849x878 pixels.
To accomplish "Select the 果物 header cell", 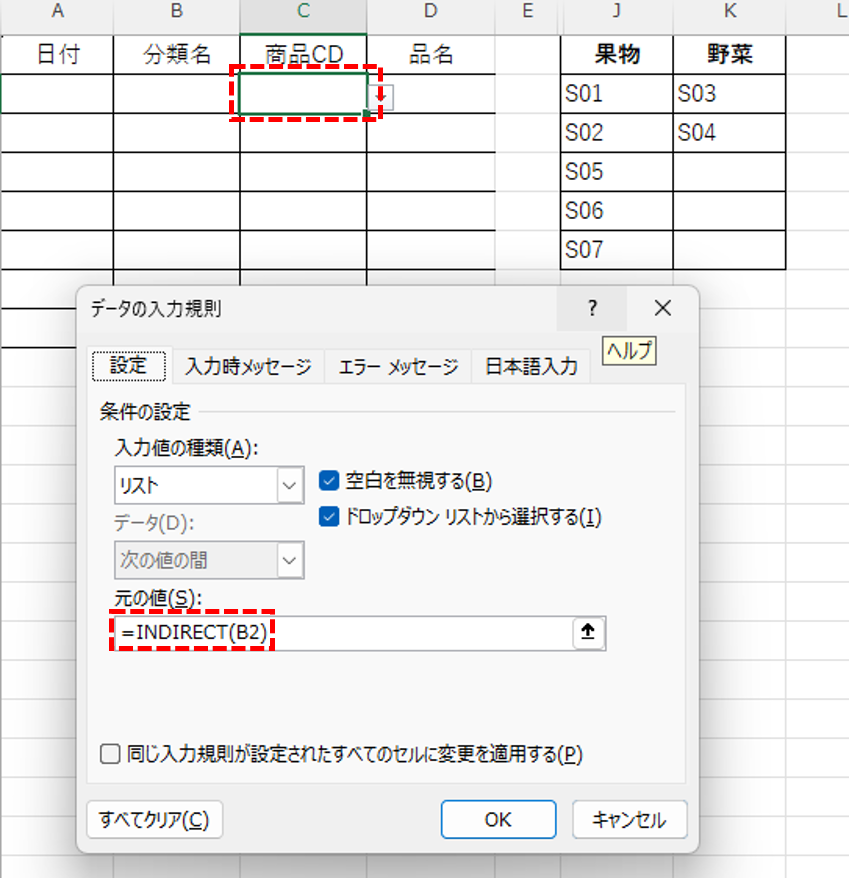I will pos(616,54).
